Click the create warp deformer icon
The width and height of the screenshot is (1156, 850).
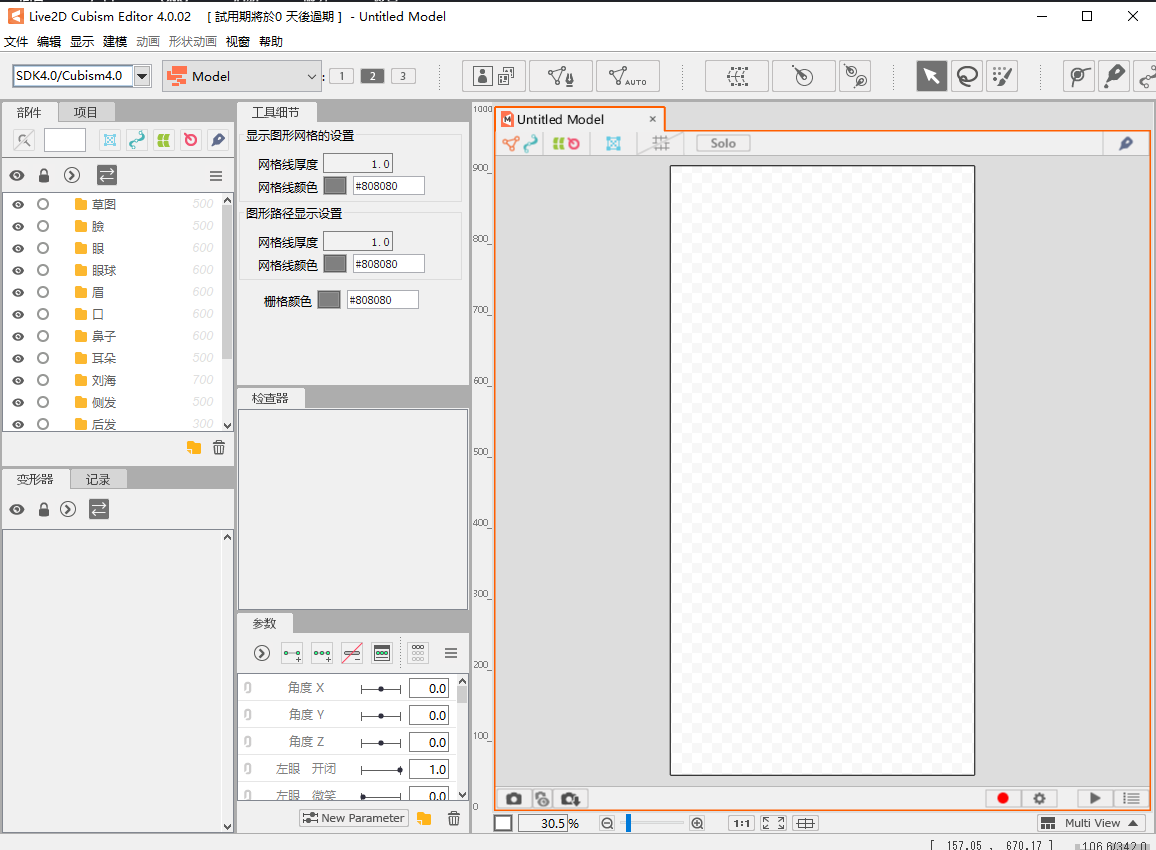[737, 76]
